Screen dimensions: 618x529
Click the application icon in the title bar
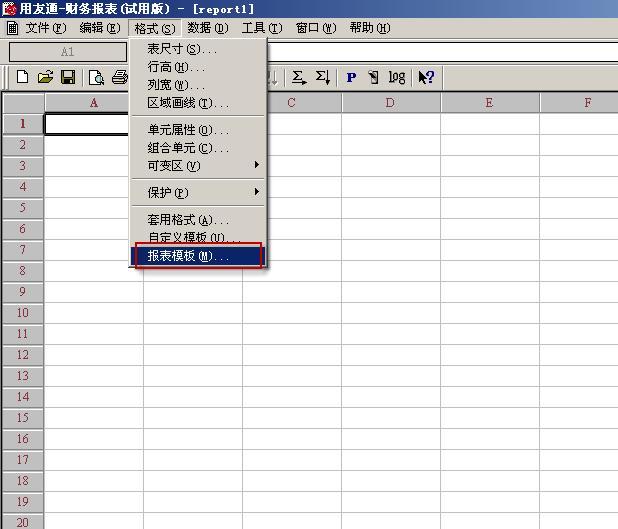(x=9, y=8)
